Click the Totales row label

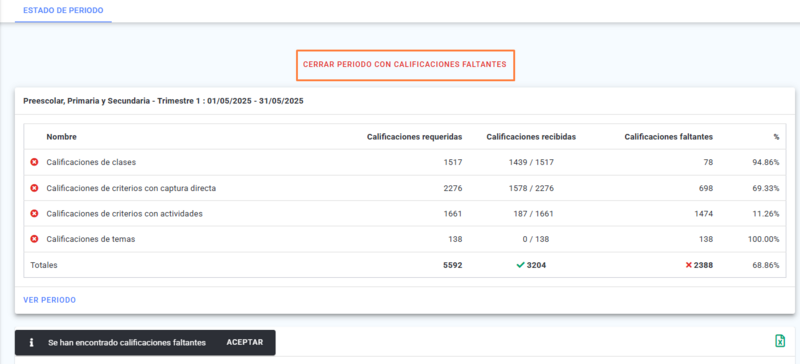(44, 265)
